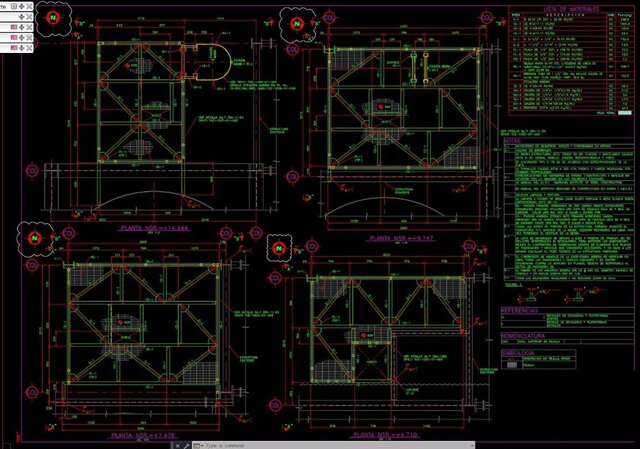640x449 pixels.
Task: Select the 'LISTA DE MATERIALES' table heading
Action: [x=571, y=9]
